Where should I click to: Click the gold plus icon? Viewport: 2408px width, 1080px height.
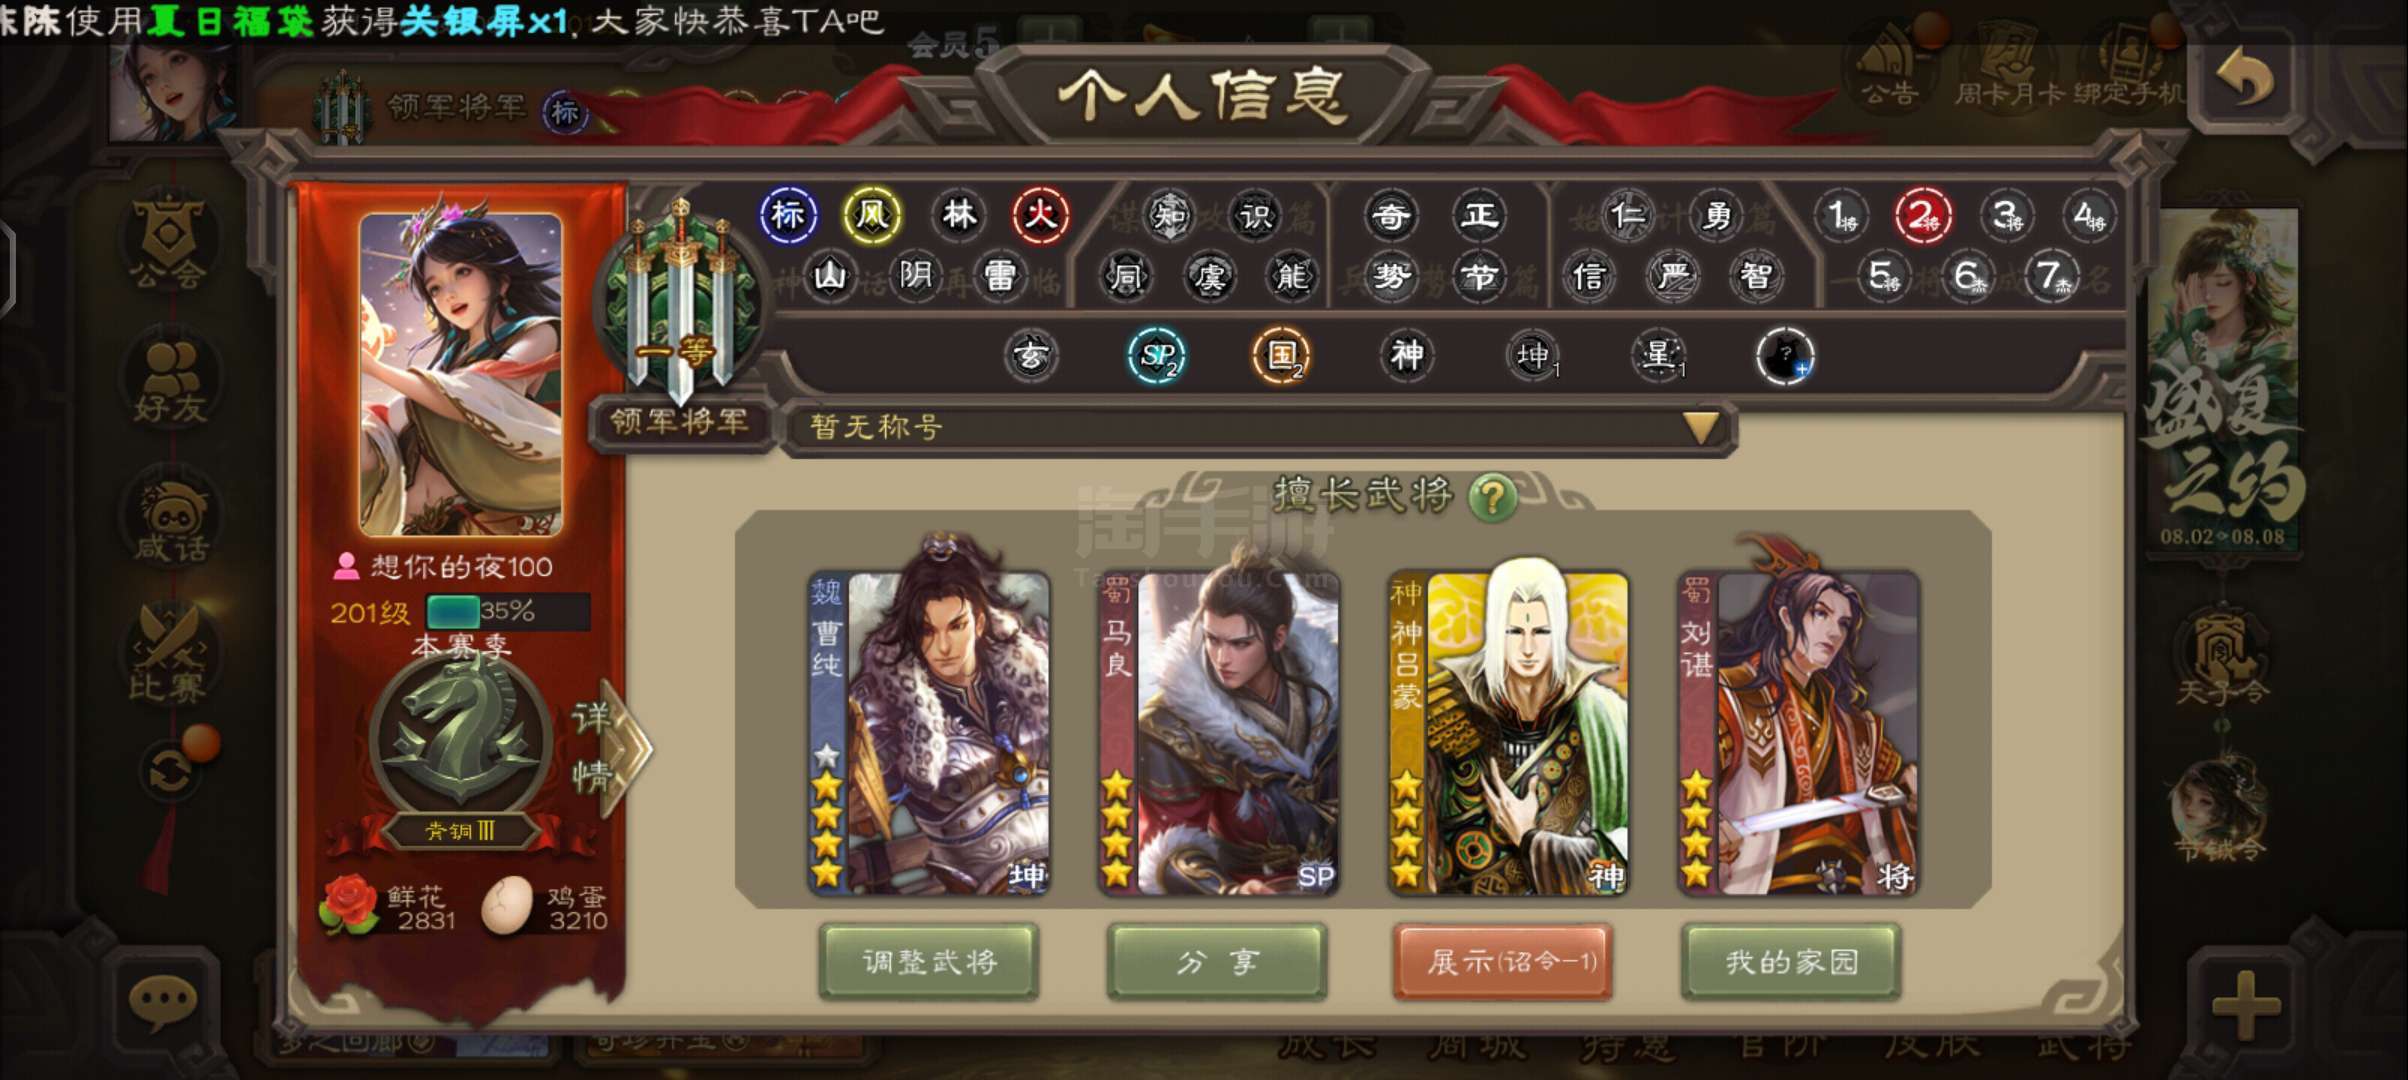(x=2246, y=1004)
